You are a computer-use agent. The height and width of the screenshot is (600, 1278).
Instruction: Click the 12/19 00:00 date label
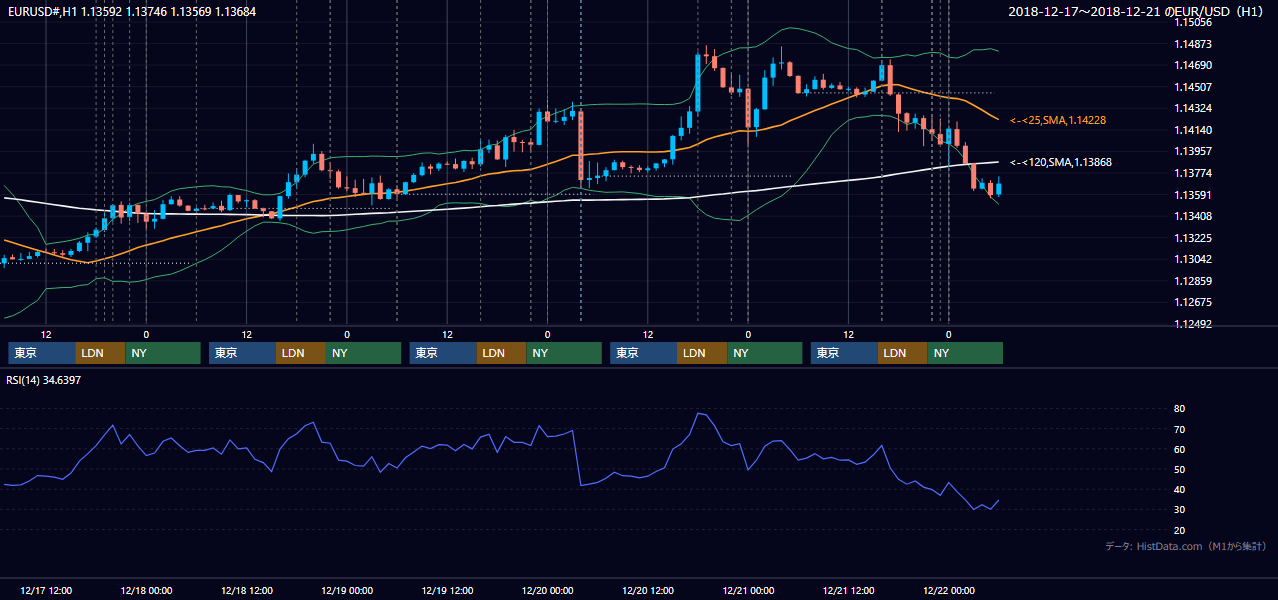pyautogui.click(x=347, y=590)
